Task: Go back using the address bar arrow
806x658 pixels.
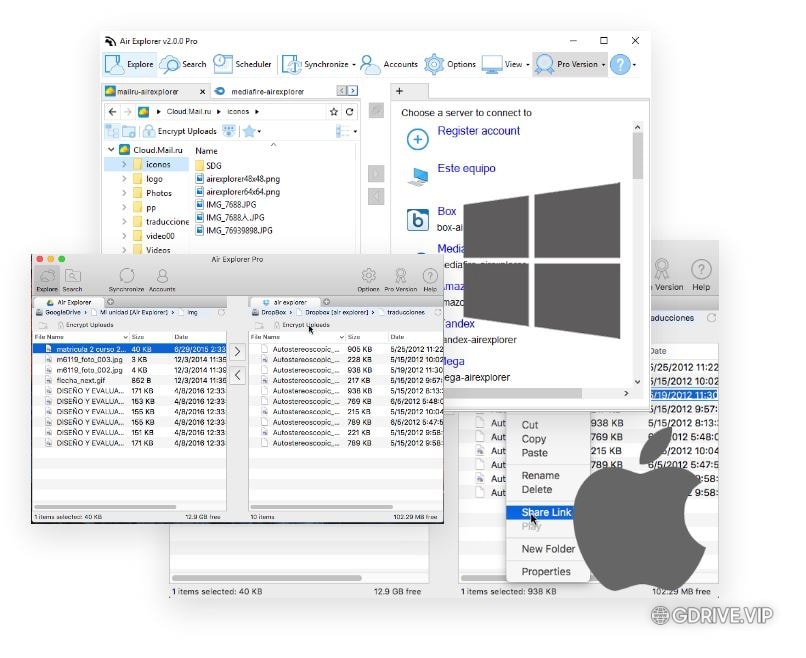Action: [x=113, y=112]
